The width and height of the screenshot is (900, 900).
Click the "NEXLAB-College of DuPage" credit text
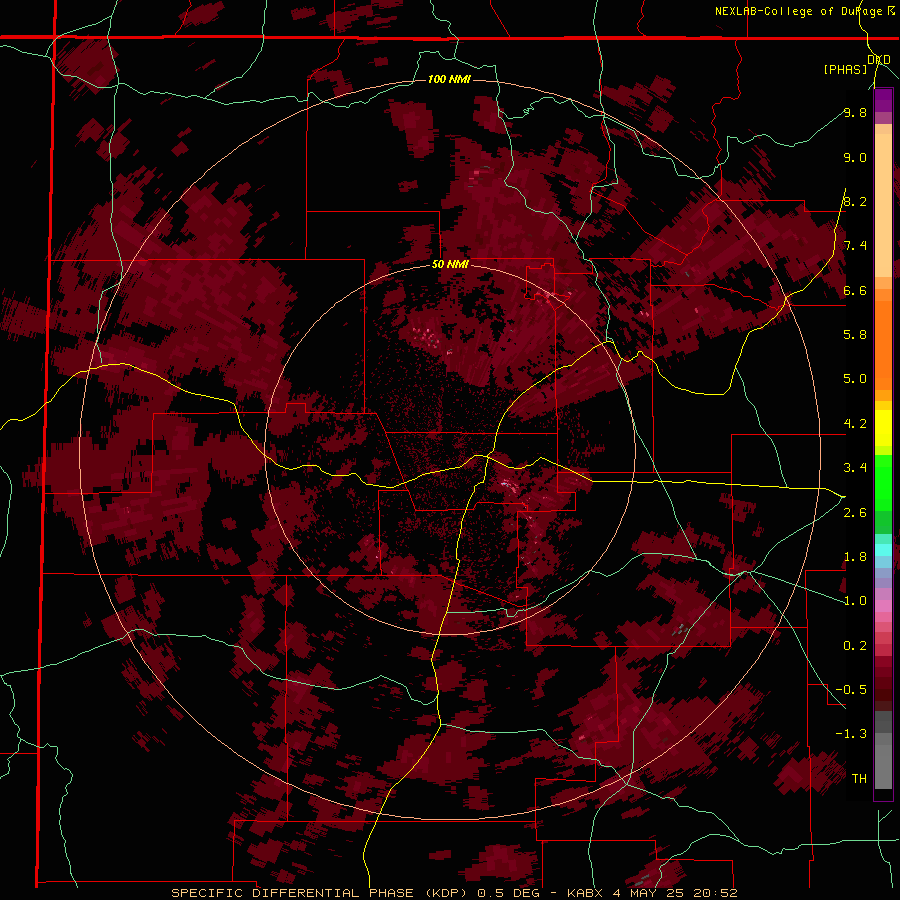pyautogui.click(x=800, y=11)
